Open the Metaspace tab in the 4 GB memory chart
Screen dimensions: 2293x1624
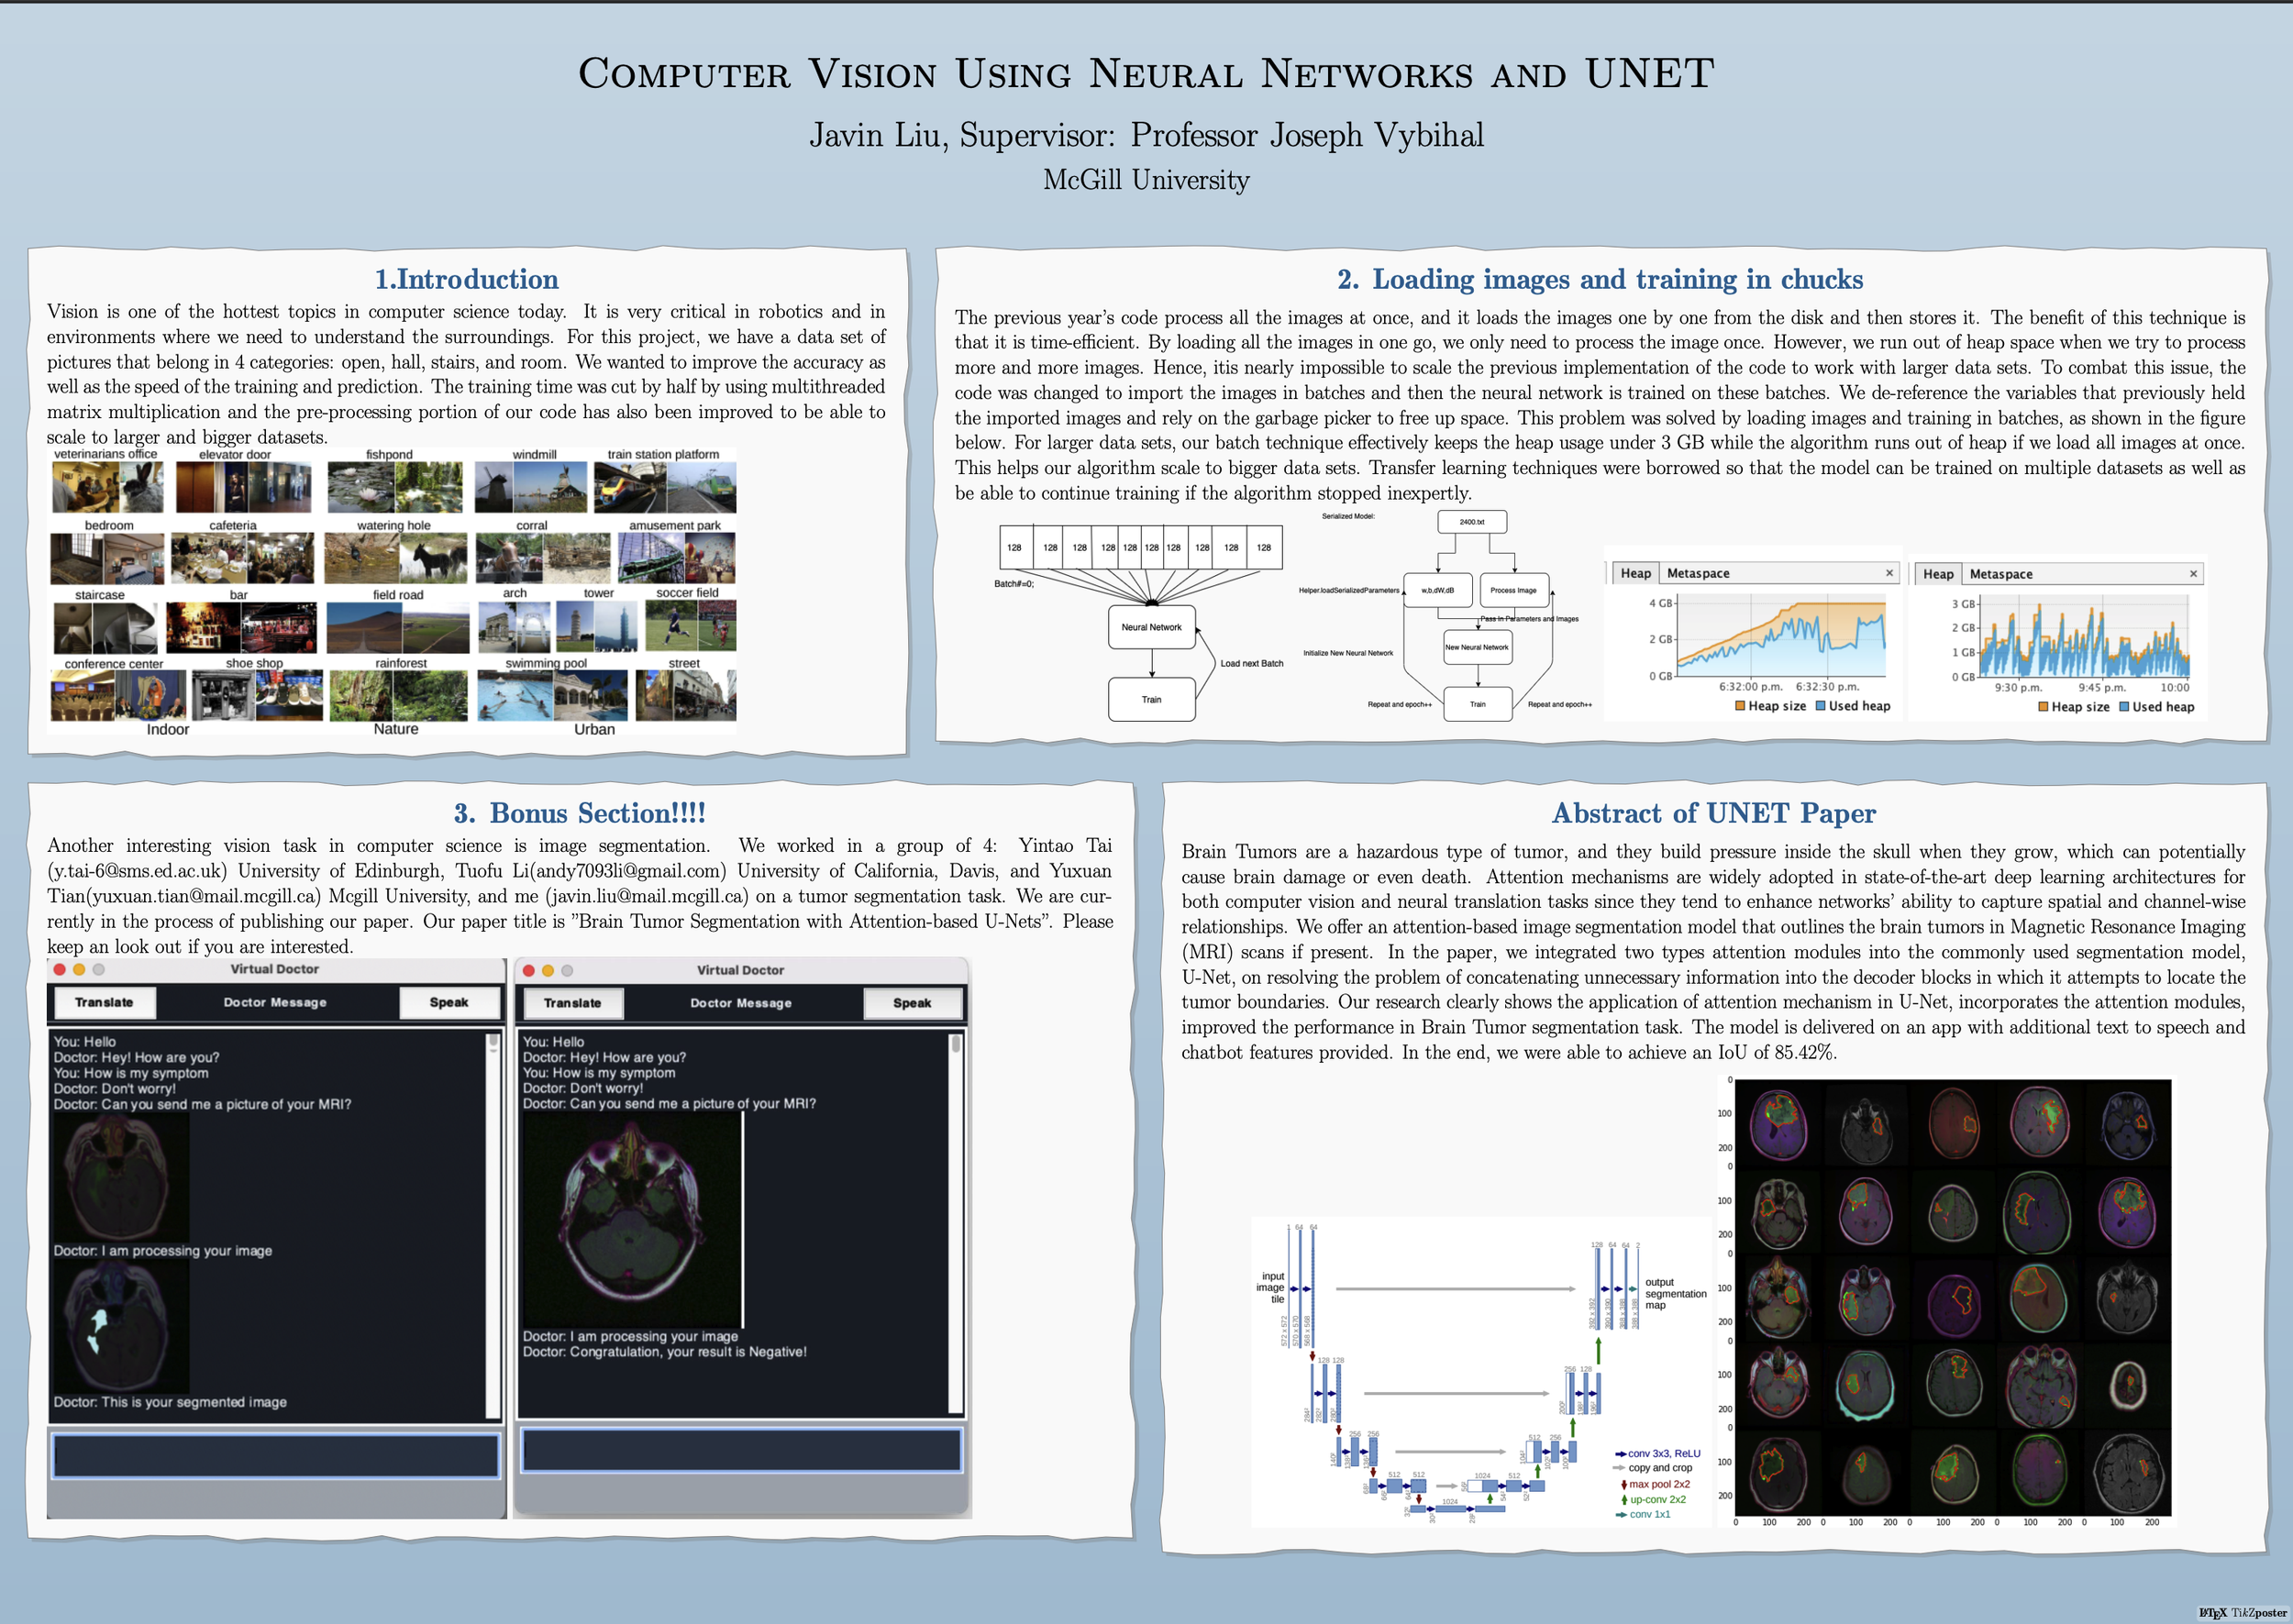pos(1698,573)
